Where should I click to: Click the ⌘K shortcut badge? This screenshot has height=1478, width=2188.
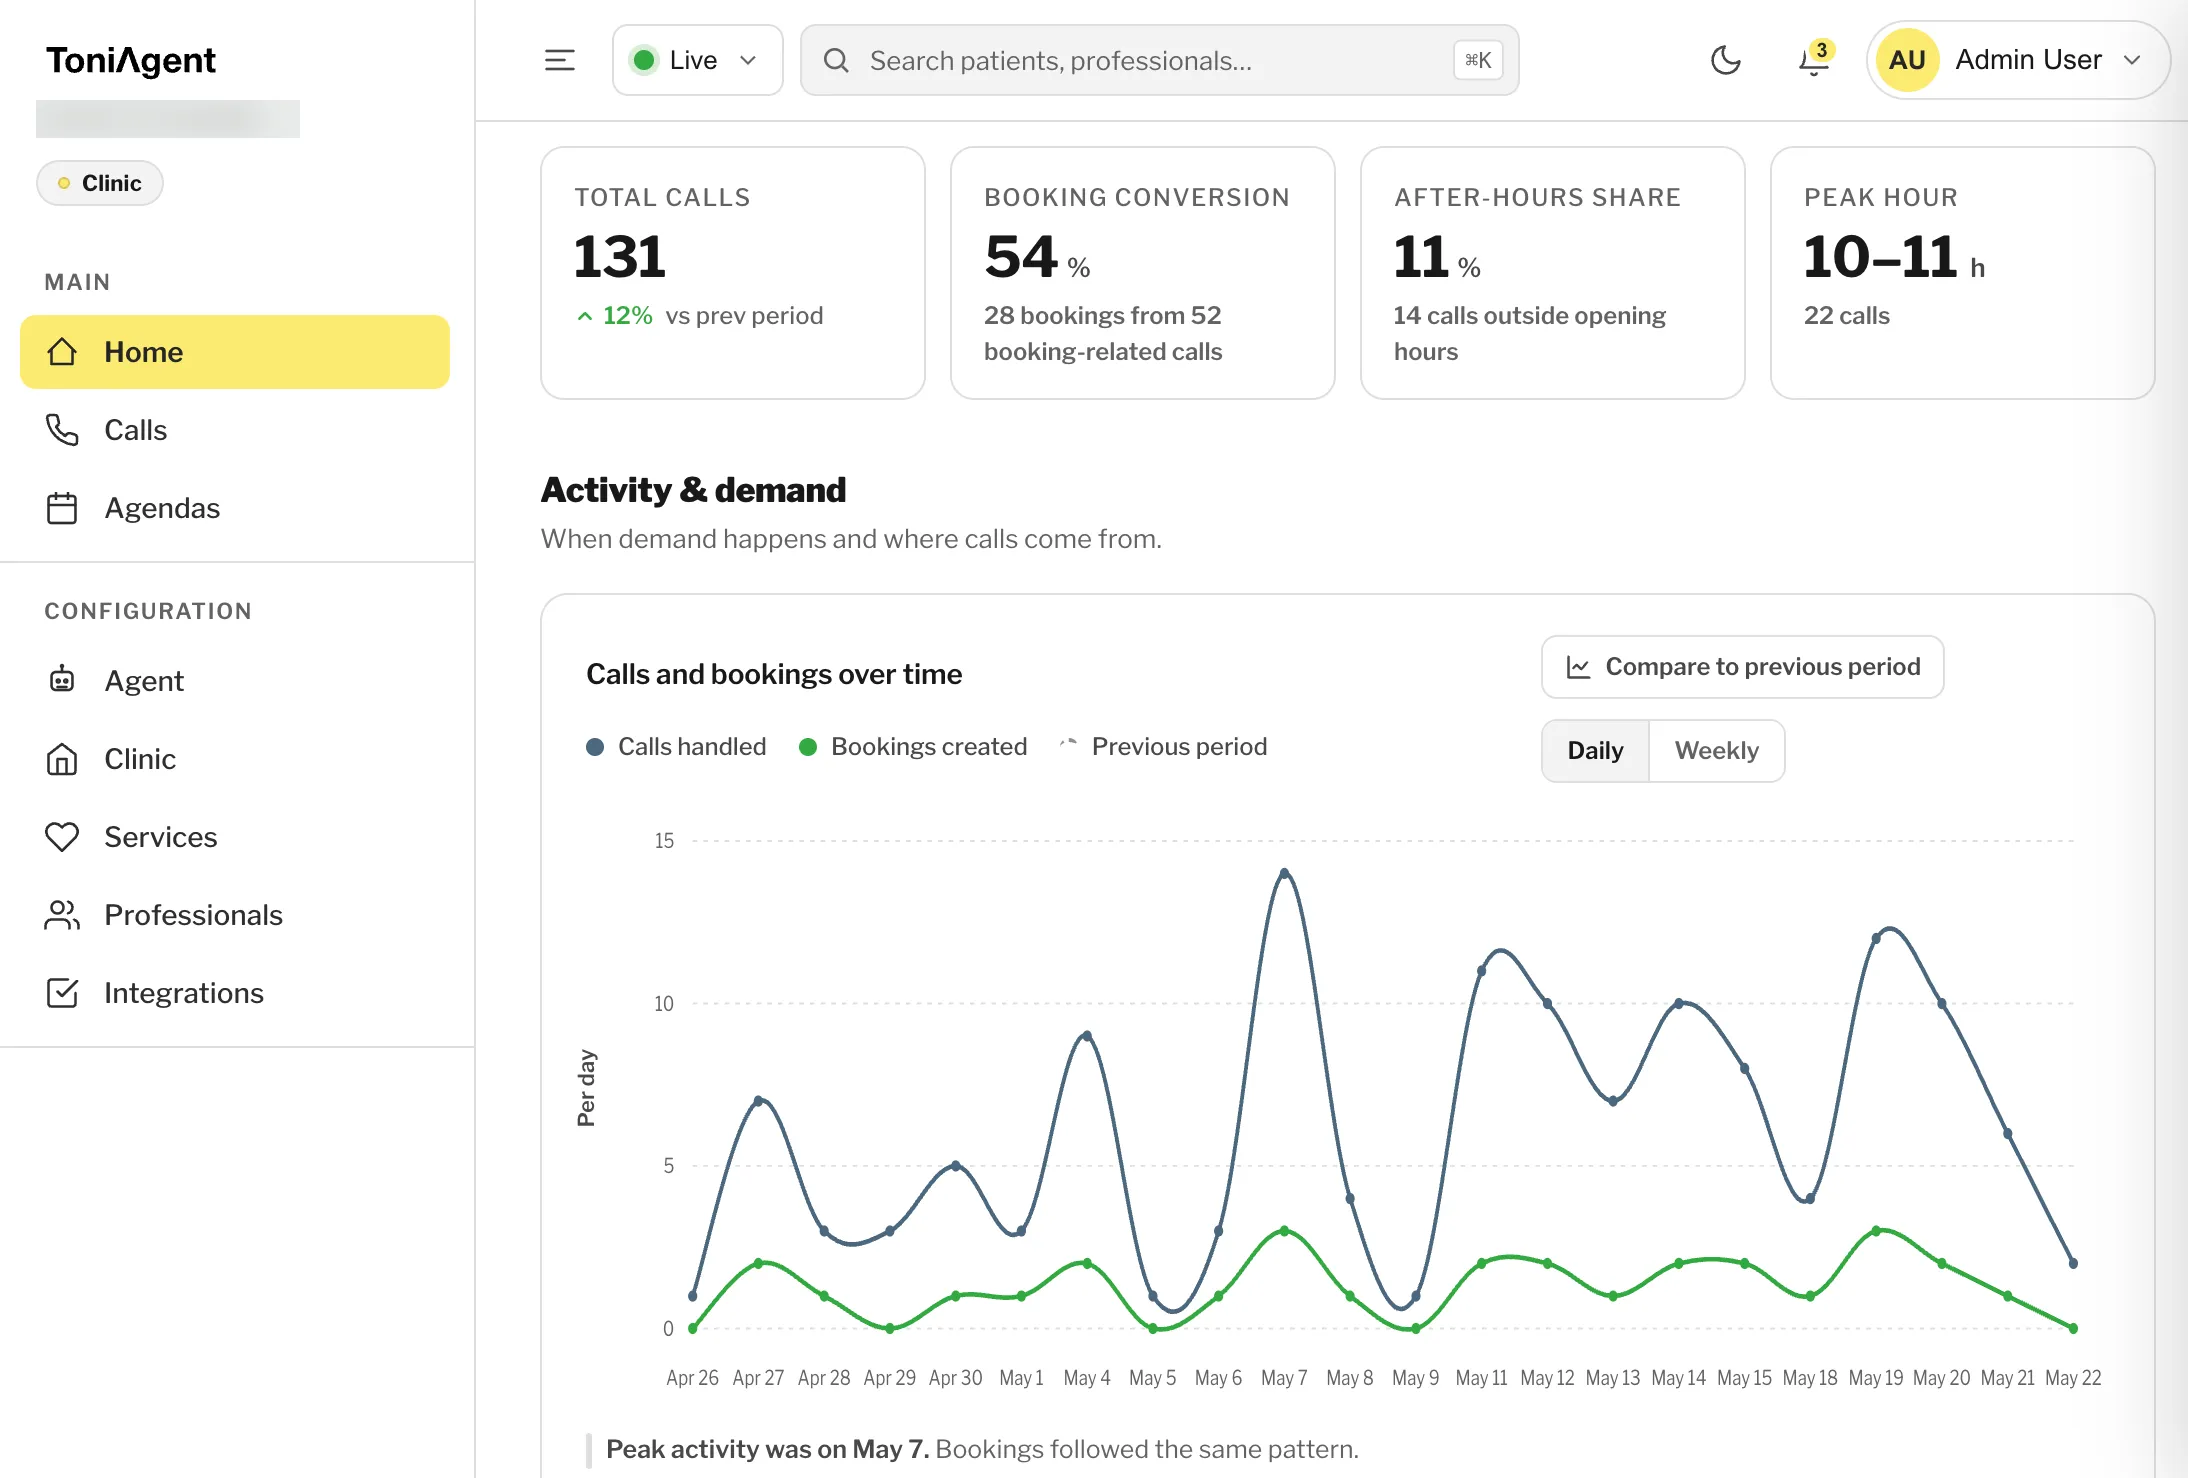click(x=1478, y=60)
